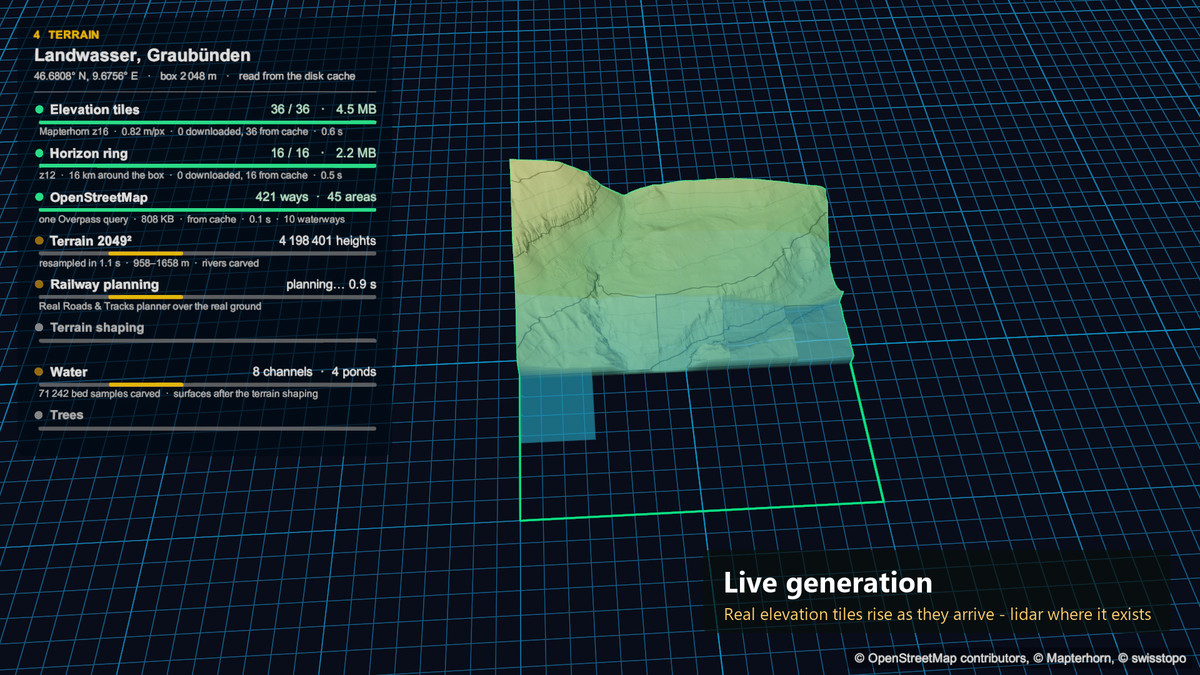This screenshot has width=1200, height=675.
Task: Click the "421 ways" value
Action: 282,197
